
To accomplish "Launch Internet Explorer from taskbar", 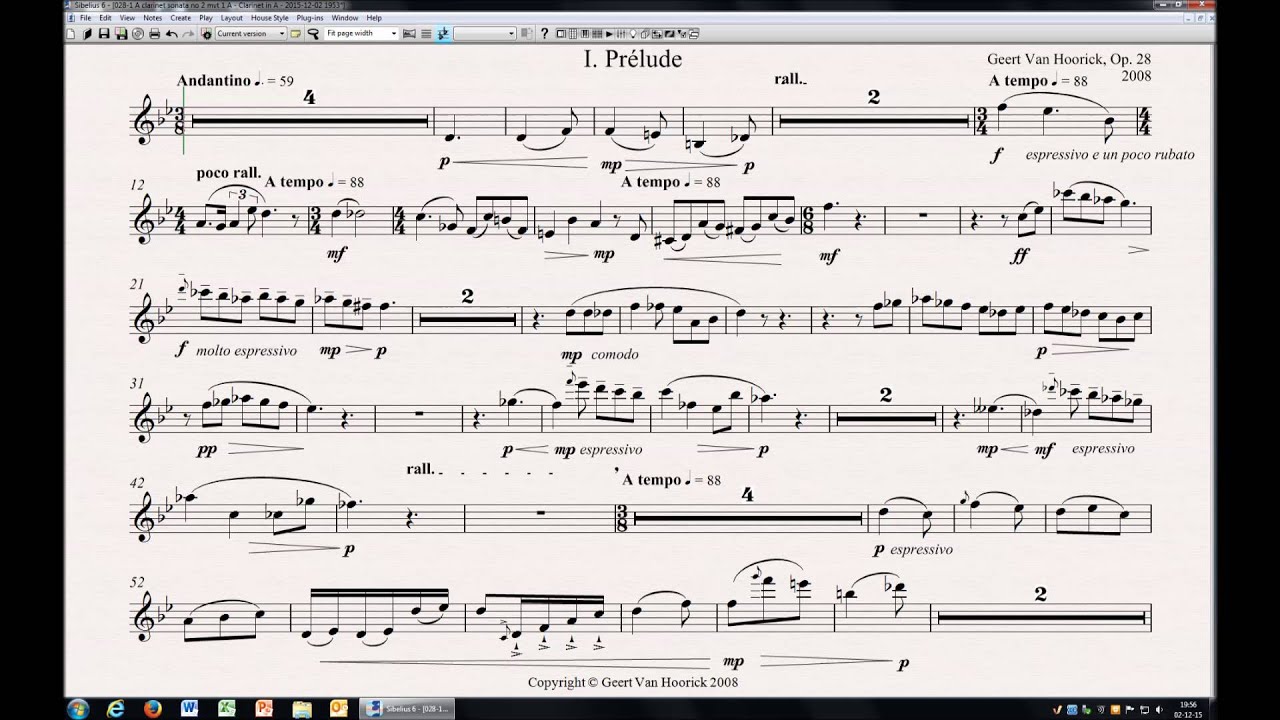I will point(116,708).
